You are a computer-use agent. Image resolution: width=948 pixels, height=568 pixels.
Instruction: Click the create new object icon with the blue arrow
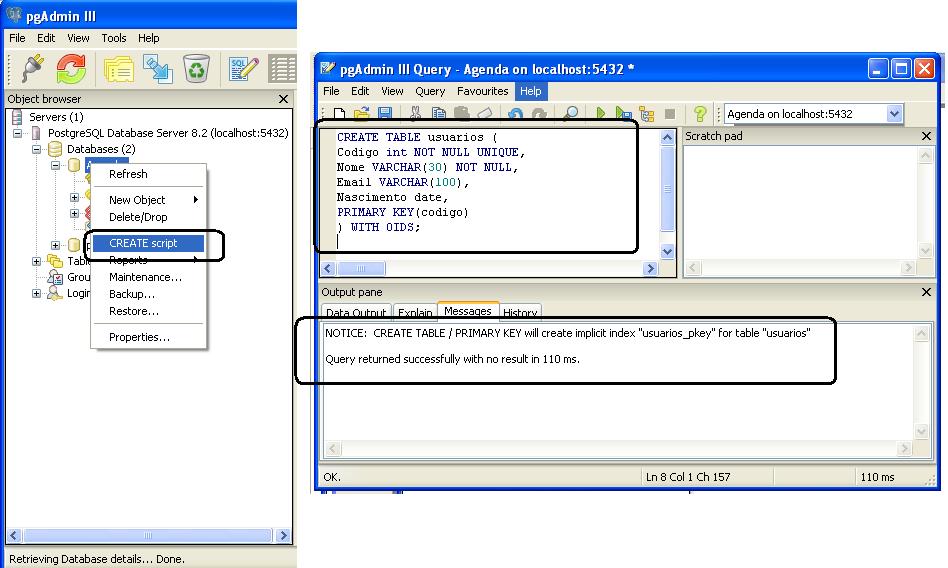pyautogui.click(x=157, y=69)
